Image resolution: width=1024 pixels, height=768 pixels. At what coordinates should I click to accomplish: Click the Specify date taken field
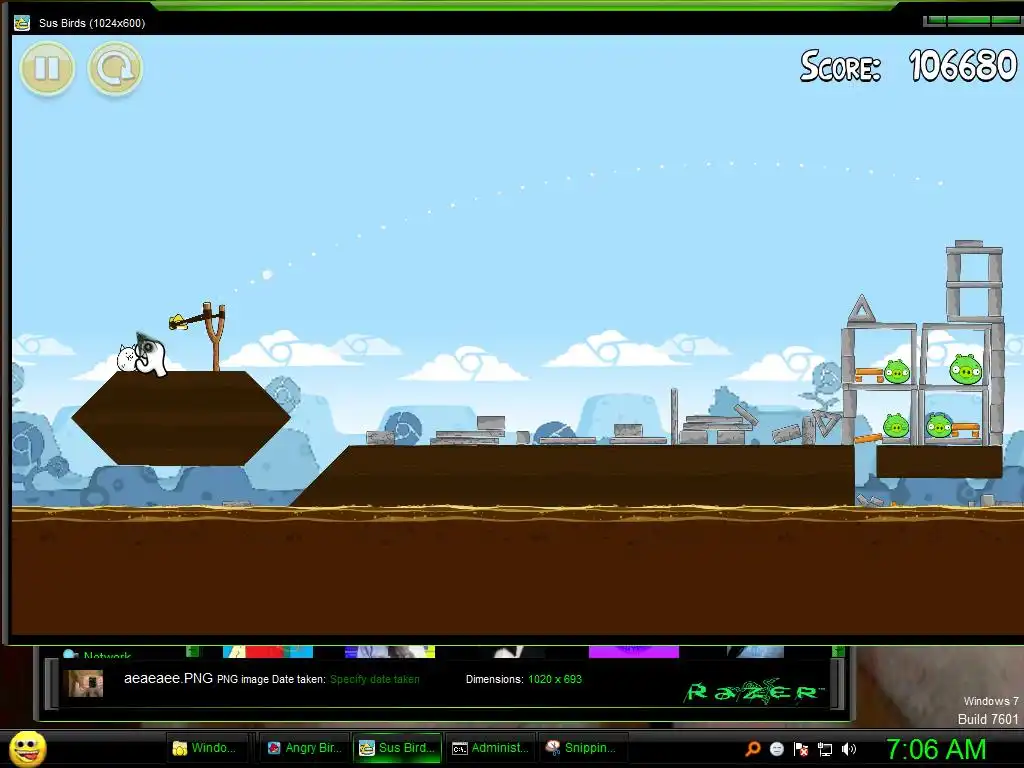(375, 679)
